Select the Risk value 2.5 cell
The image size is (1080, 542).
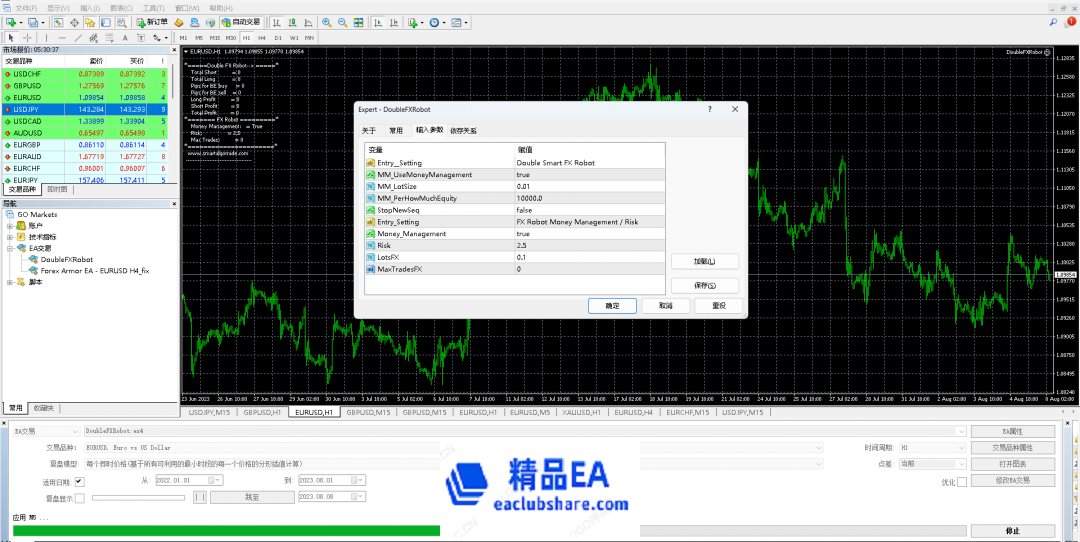[590, 245]
